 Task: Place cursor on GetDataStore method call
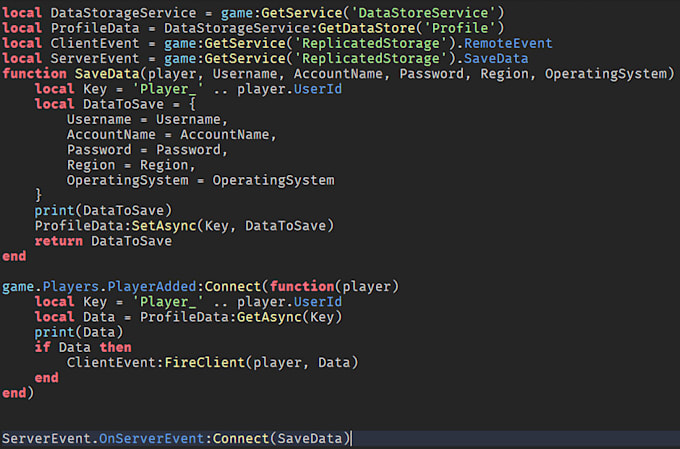click(x=366, y=28)
